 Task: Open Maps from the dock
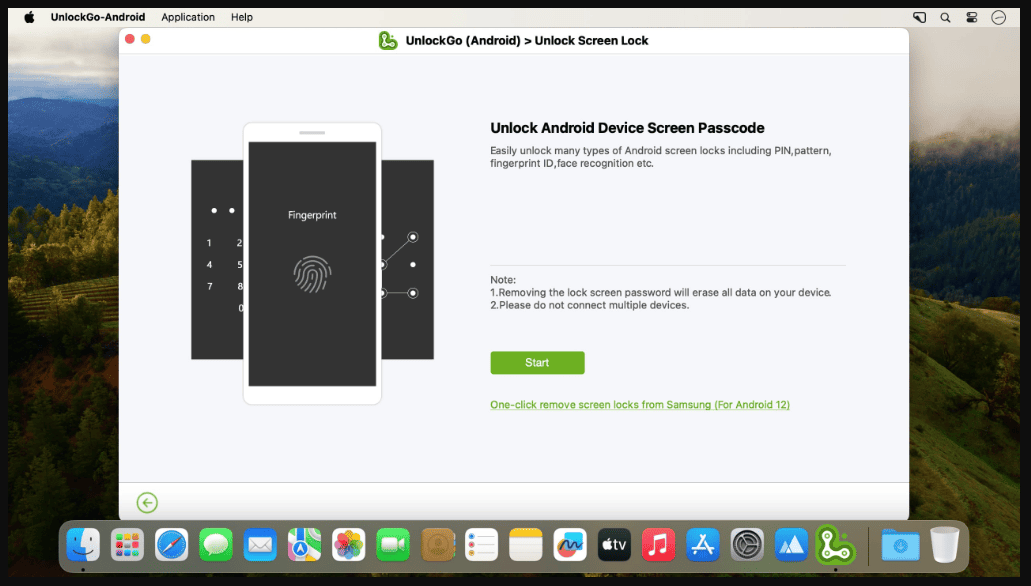(x=304, y=545)
